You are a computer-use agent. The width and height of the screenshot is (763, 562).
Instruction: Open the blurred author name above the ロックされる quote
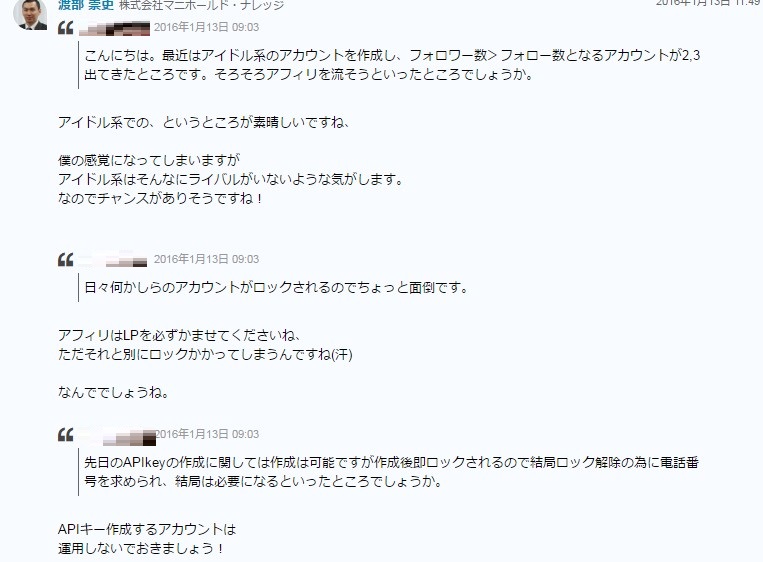(x=112, y=260)
